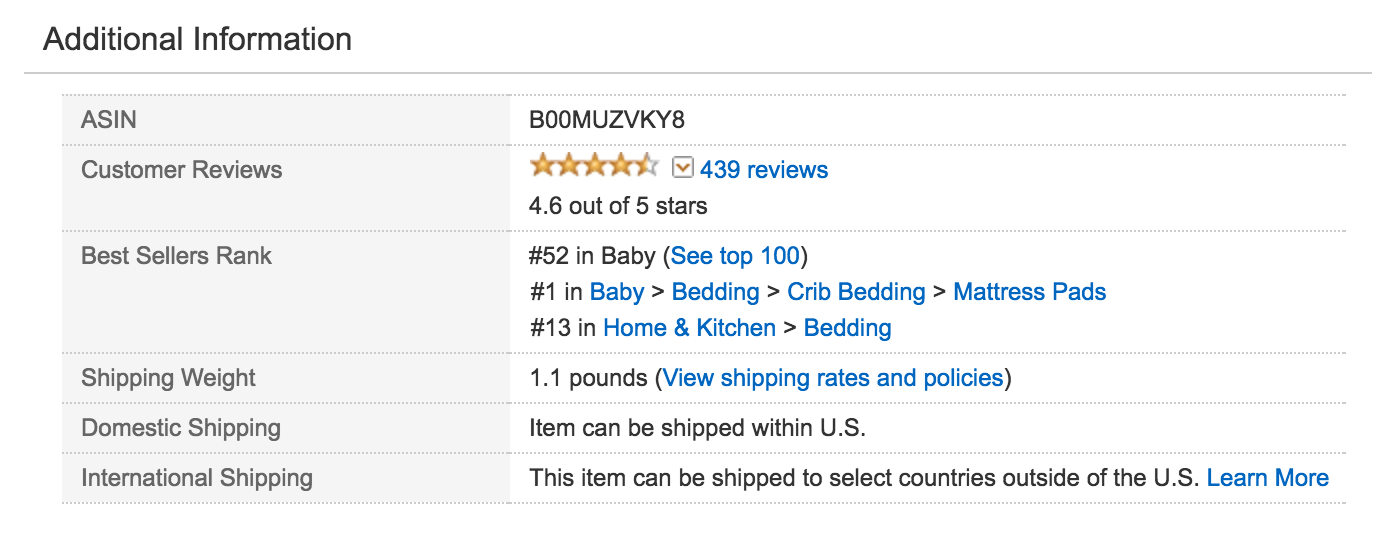1384x534 pixels.
Task: Open the 439 reviews link
Action: (764, 170)
